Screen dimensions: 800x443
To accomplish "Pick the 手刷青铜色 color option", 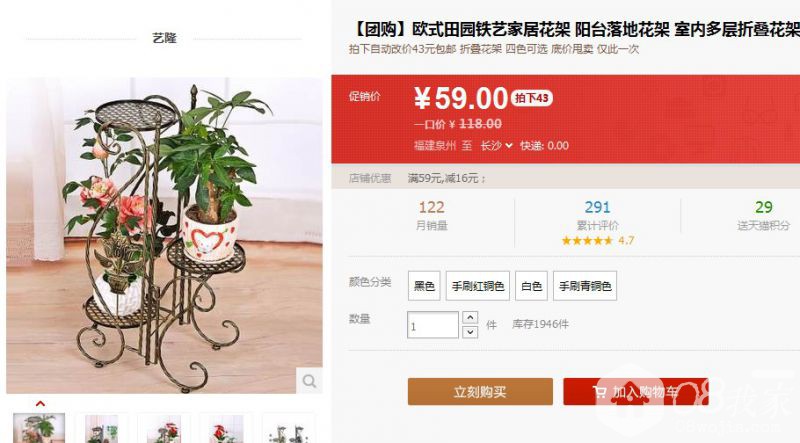I will tap(585, 286).
